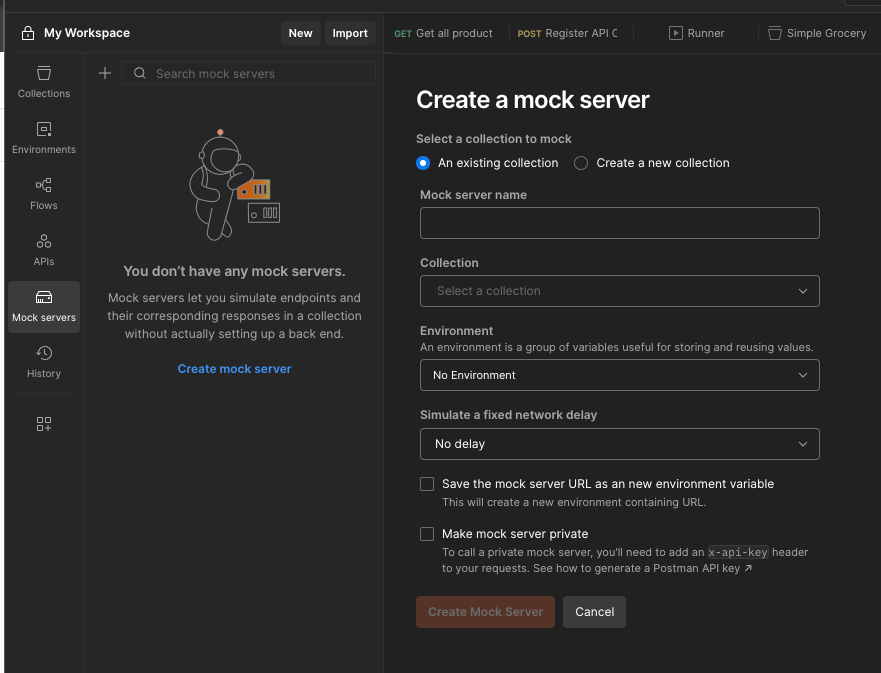Switch to the Register API tab
Image resolution: width=881 pixels, height=673 pixels.
coord(567,33)
